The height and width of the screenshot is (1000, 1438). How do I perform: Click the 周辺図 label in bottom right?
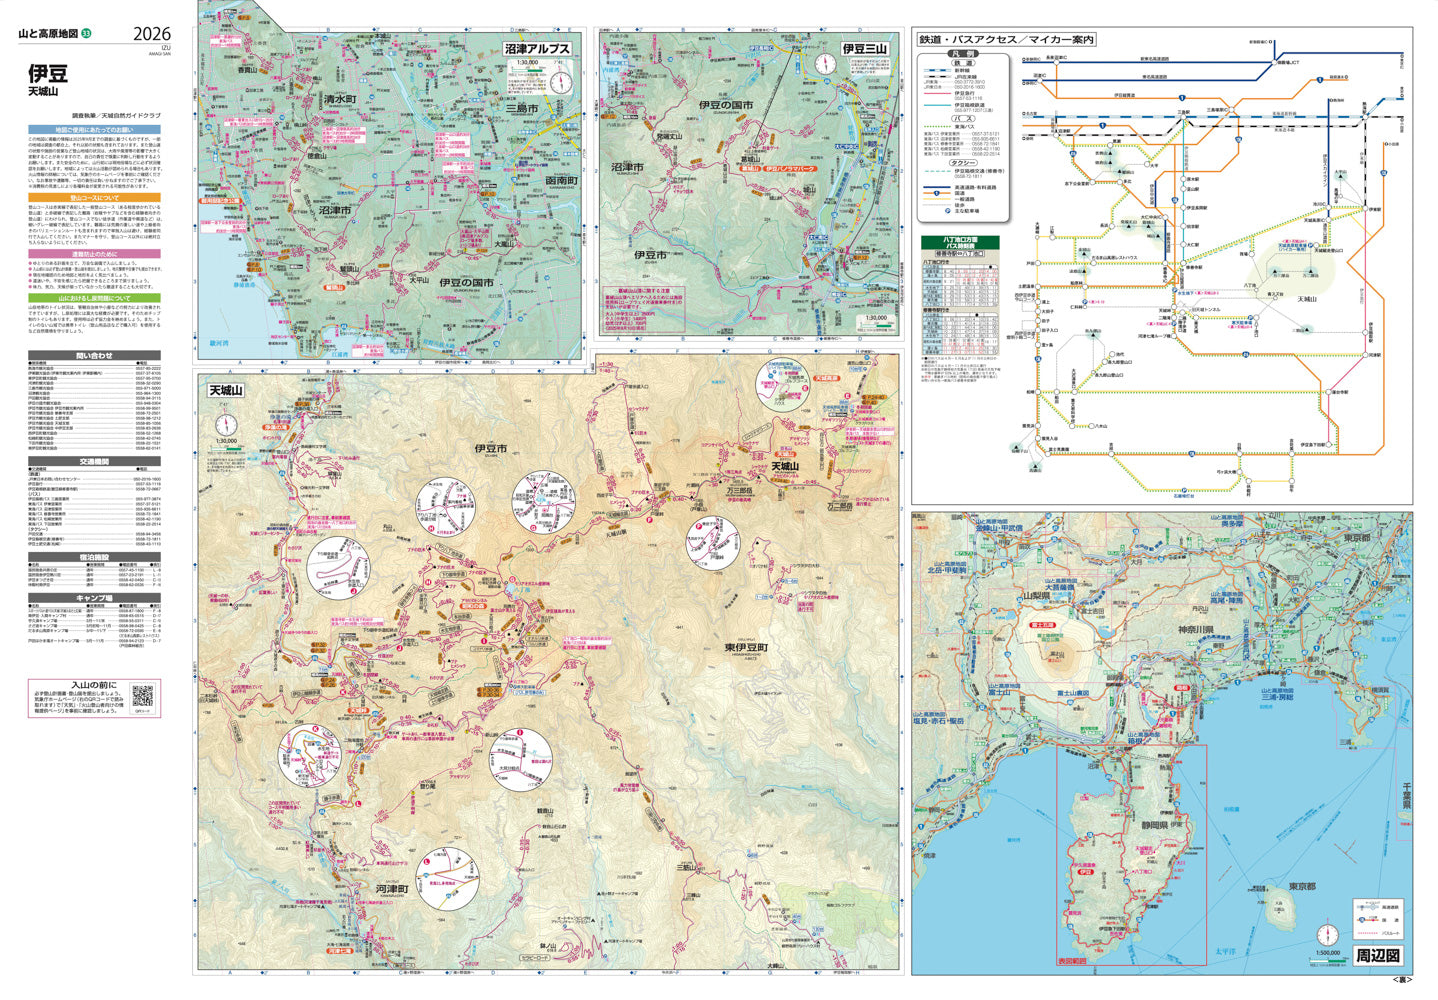click(x=1378, y=956)
